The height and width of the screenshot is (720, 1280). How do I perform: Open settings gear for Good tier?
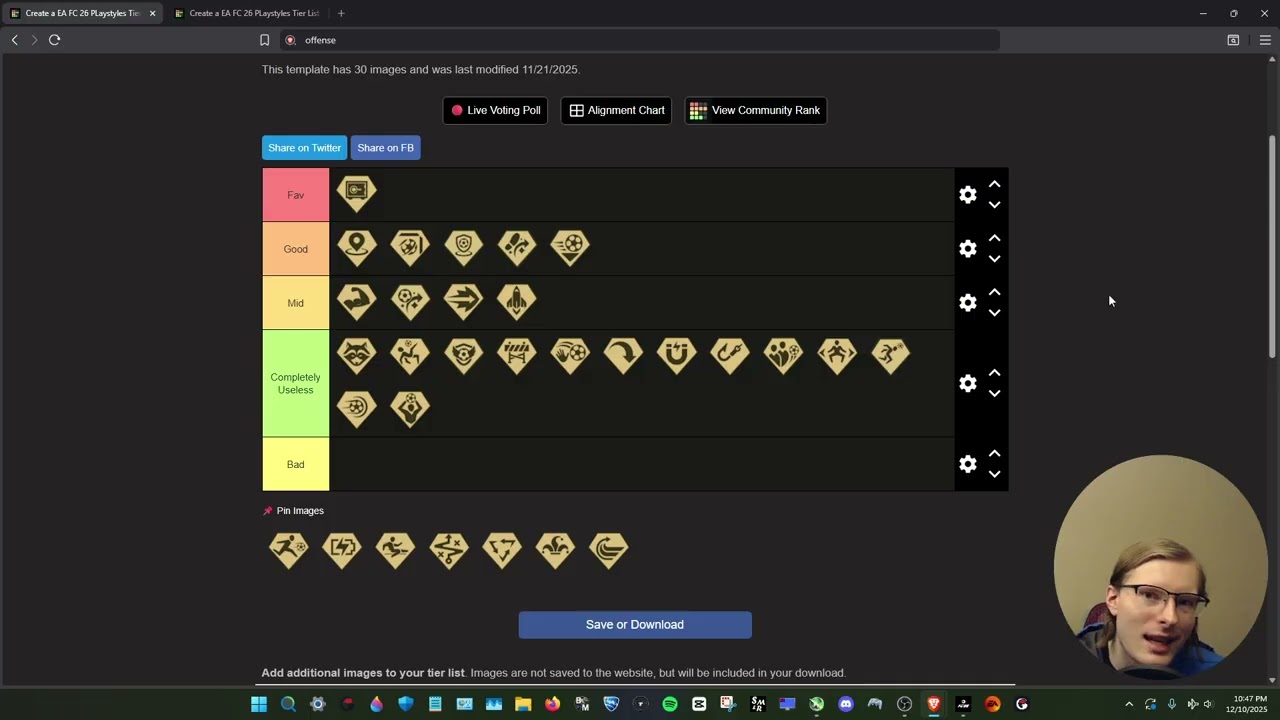point(968,249)
